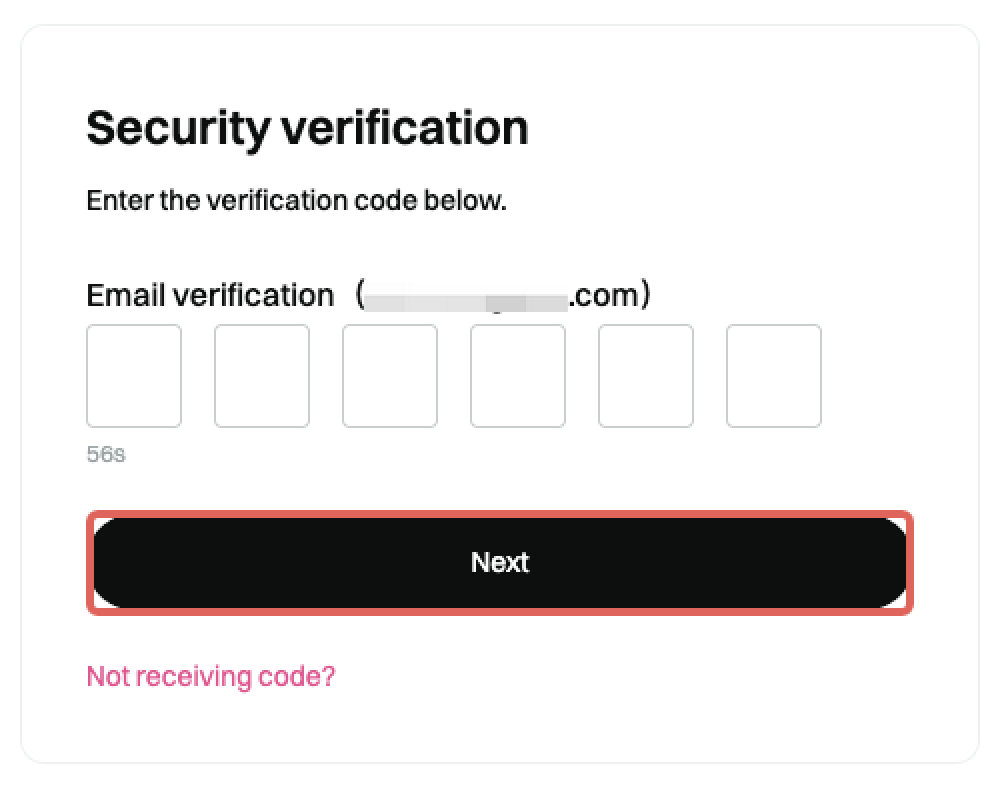Viewport: 998px width, 794px height.
Task: Click the Email verification label
Action: 209,295
